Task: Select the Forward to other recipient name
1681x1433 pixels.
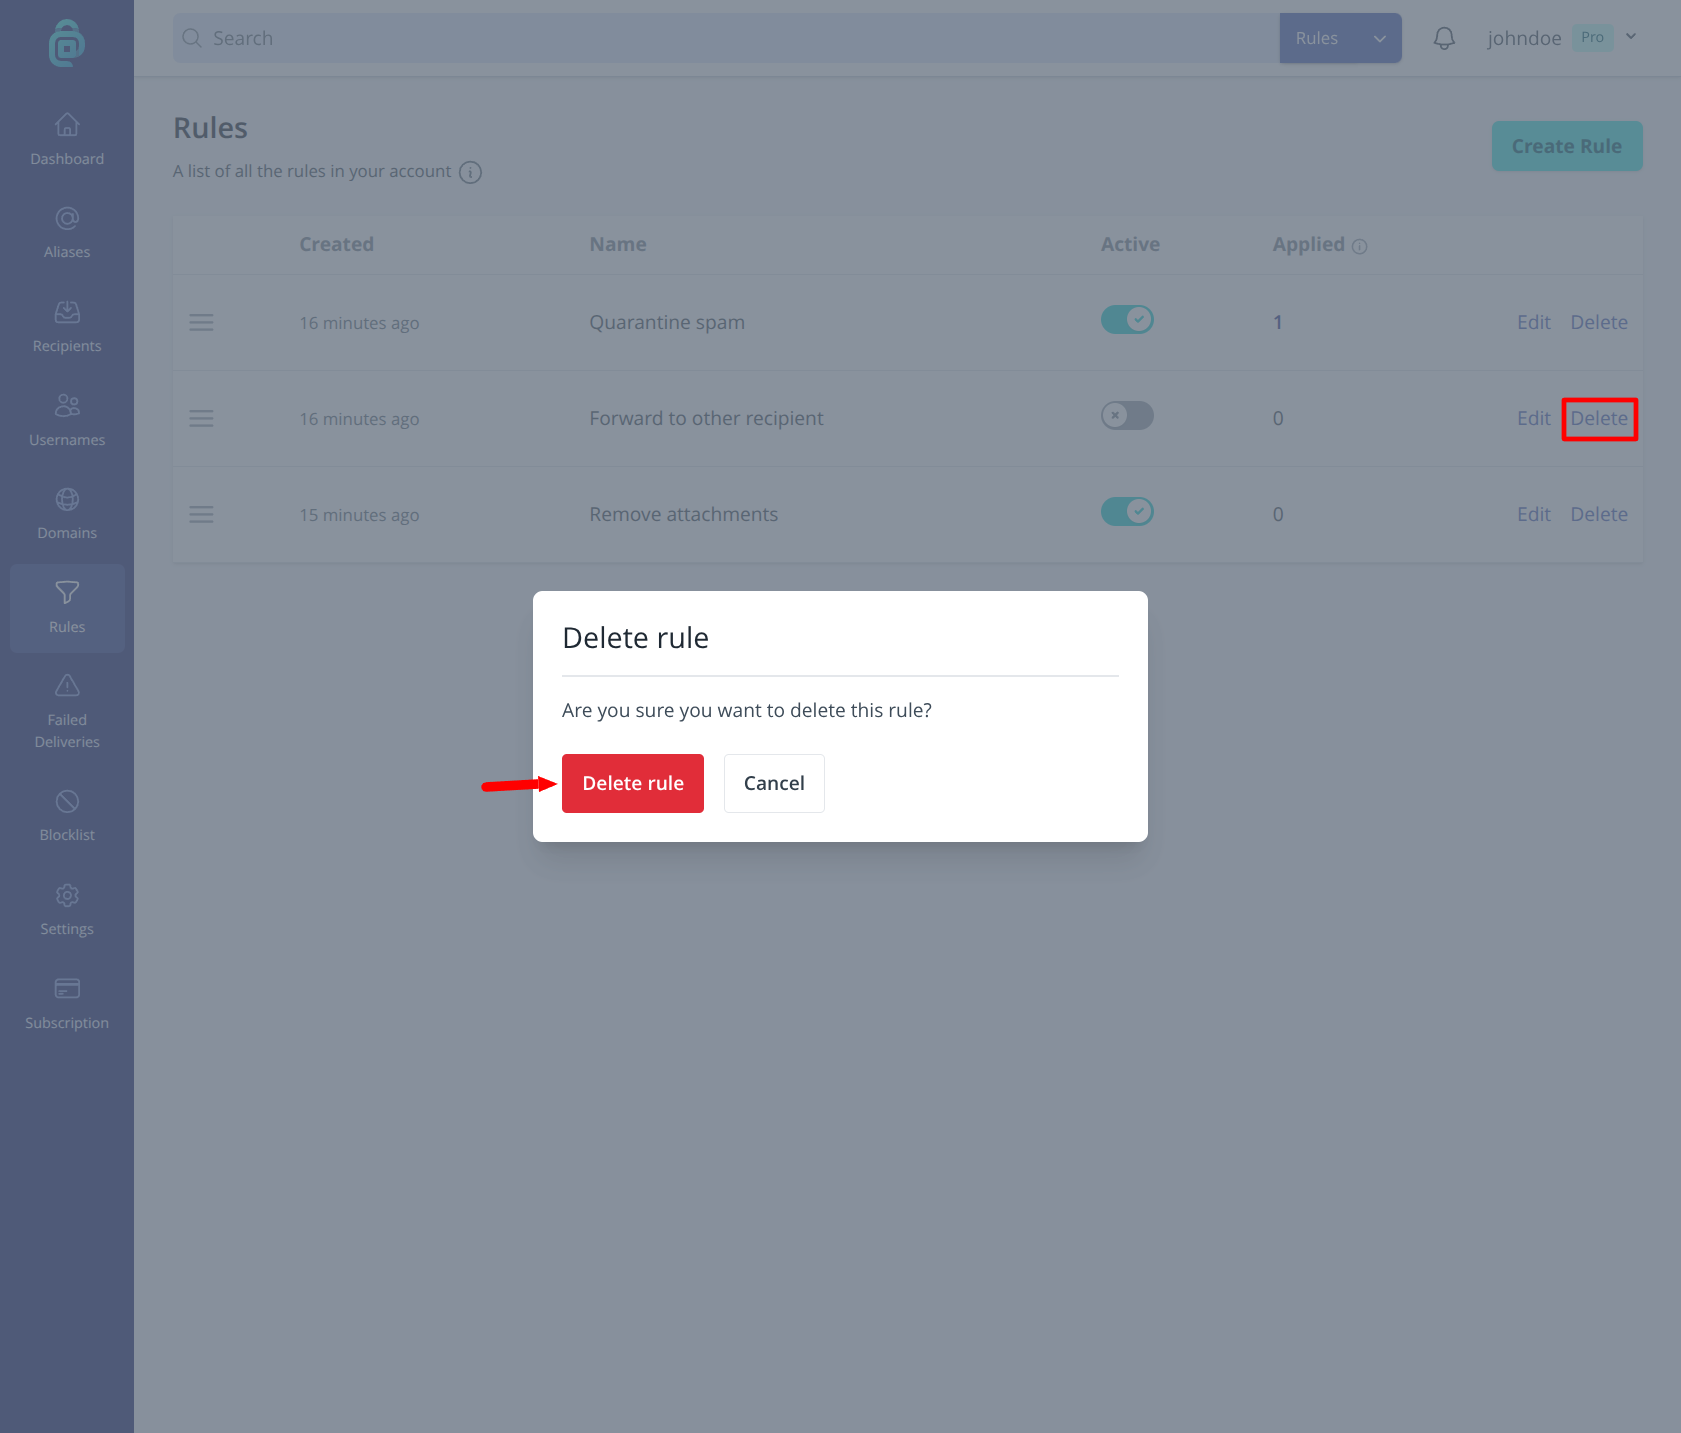Action: pyautogui.click(x=706, y=418)
